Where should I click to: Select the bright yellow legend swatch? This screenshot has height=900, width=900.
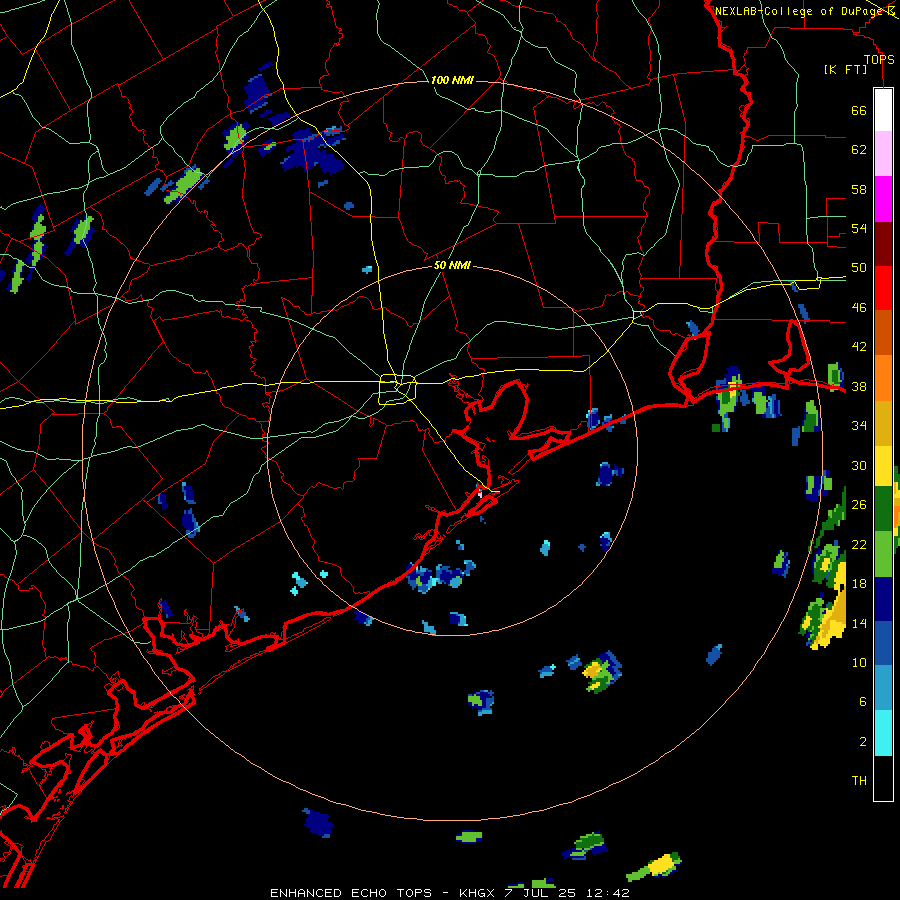tap(883, 466)
